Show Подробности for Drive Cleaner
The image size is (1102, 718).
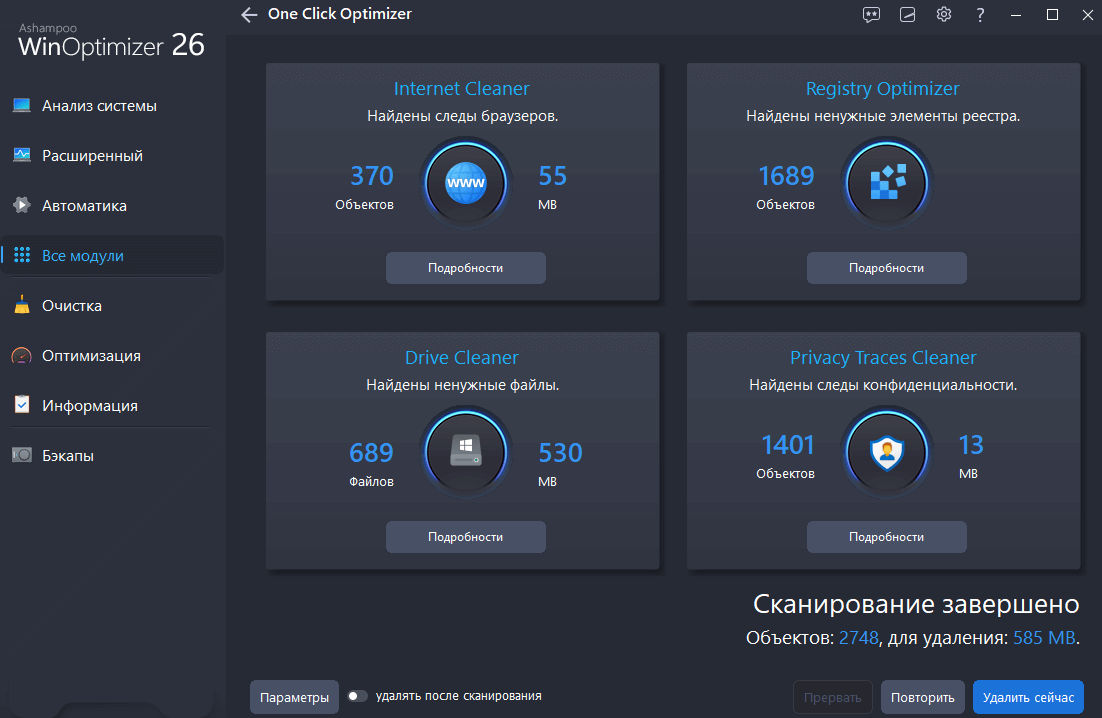click(x=465, y=537)
